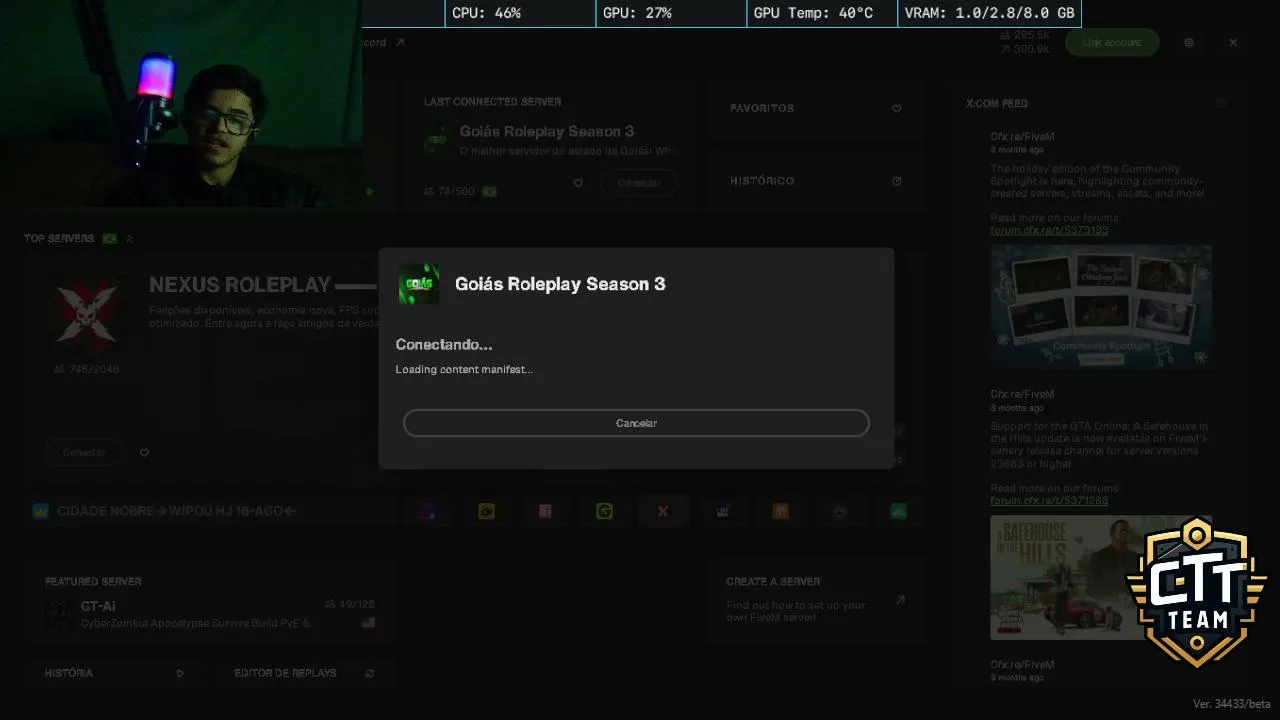Click the Goiás Roleplay icon in last connected server

coord(436,139)
